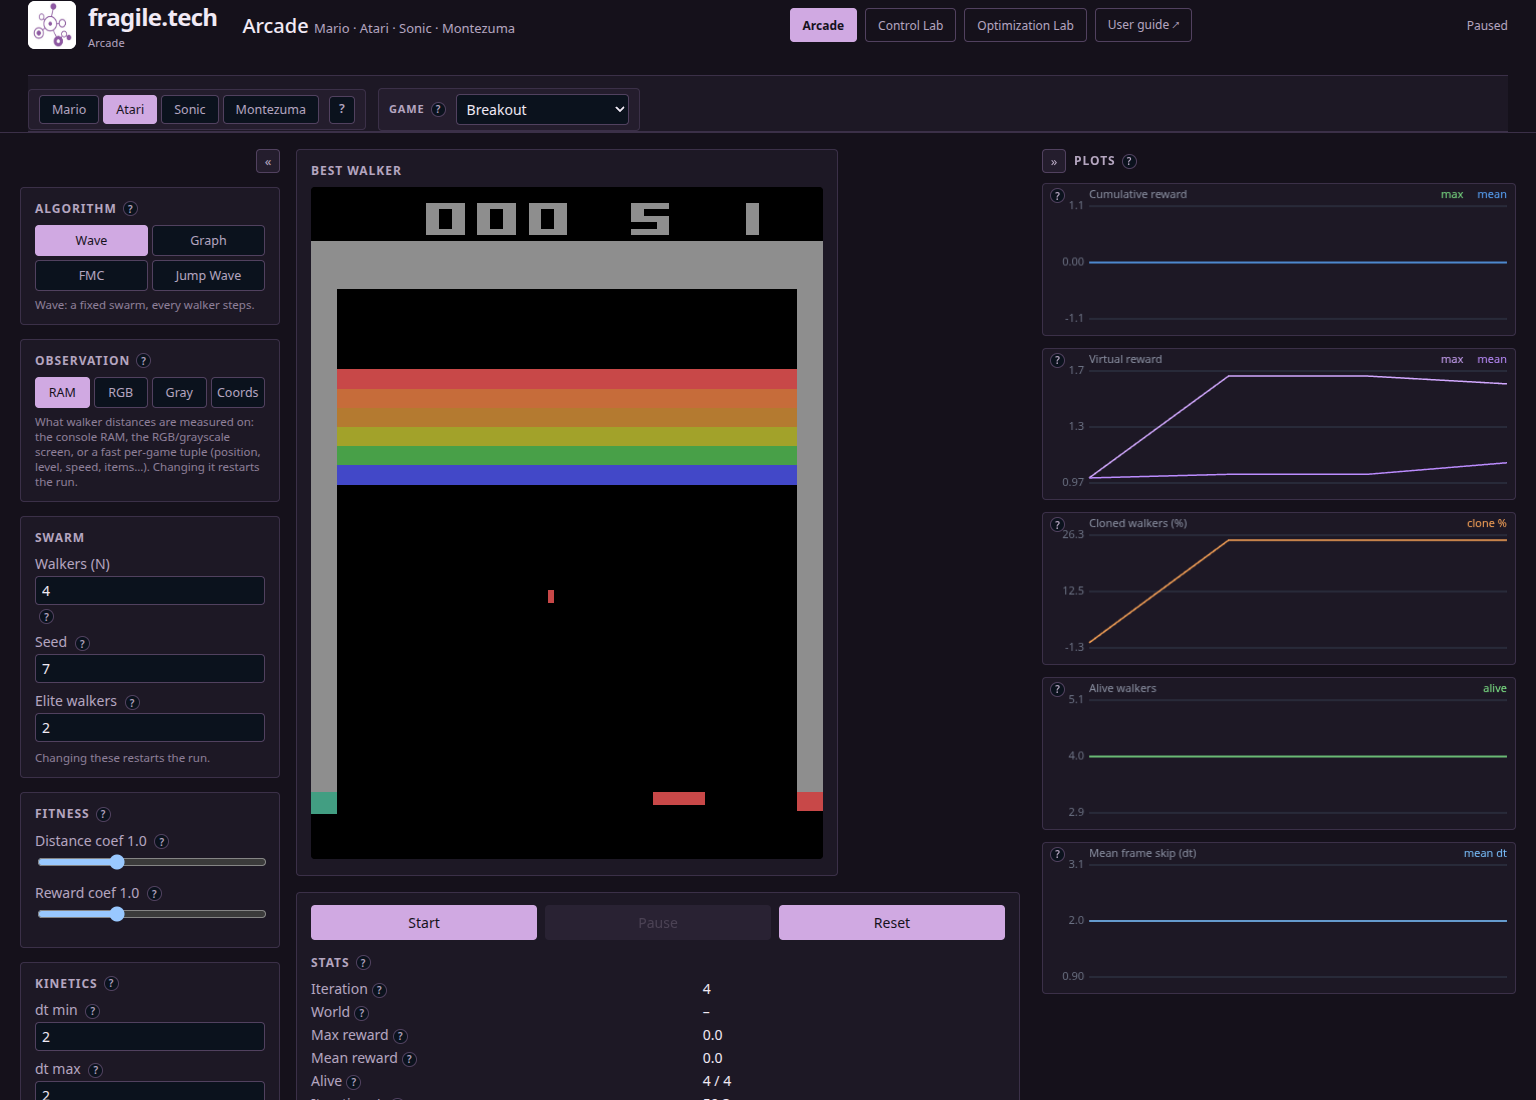The width and height of the screenshot is (1536, 1100).
Task: Click help icon beside Max reward stat
Action: pos(400,1036)
